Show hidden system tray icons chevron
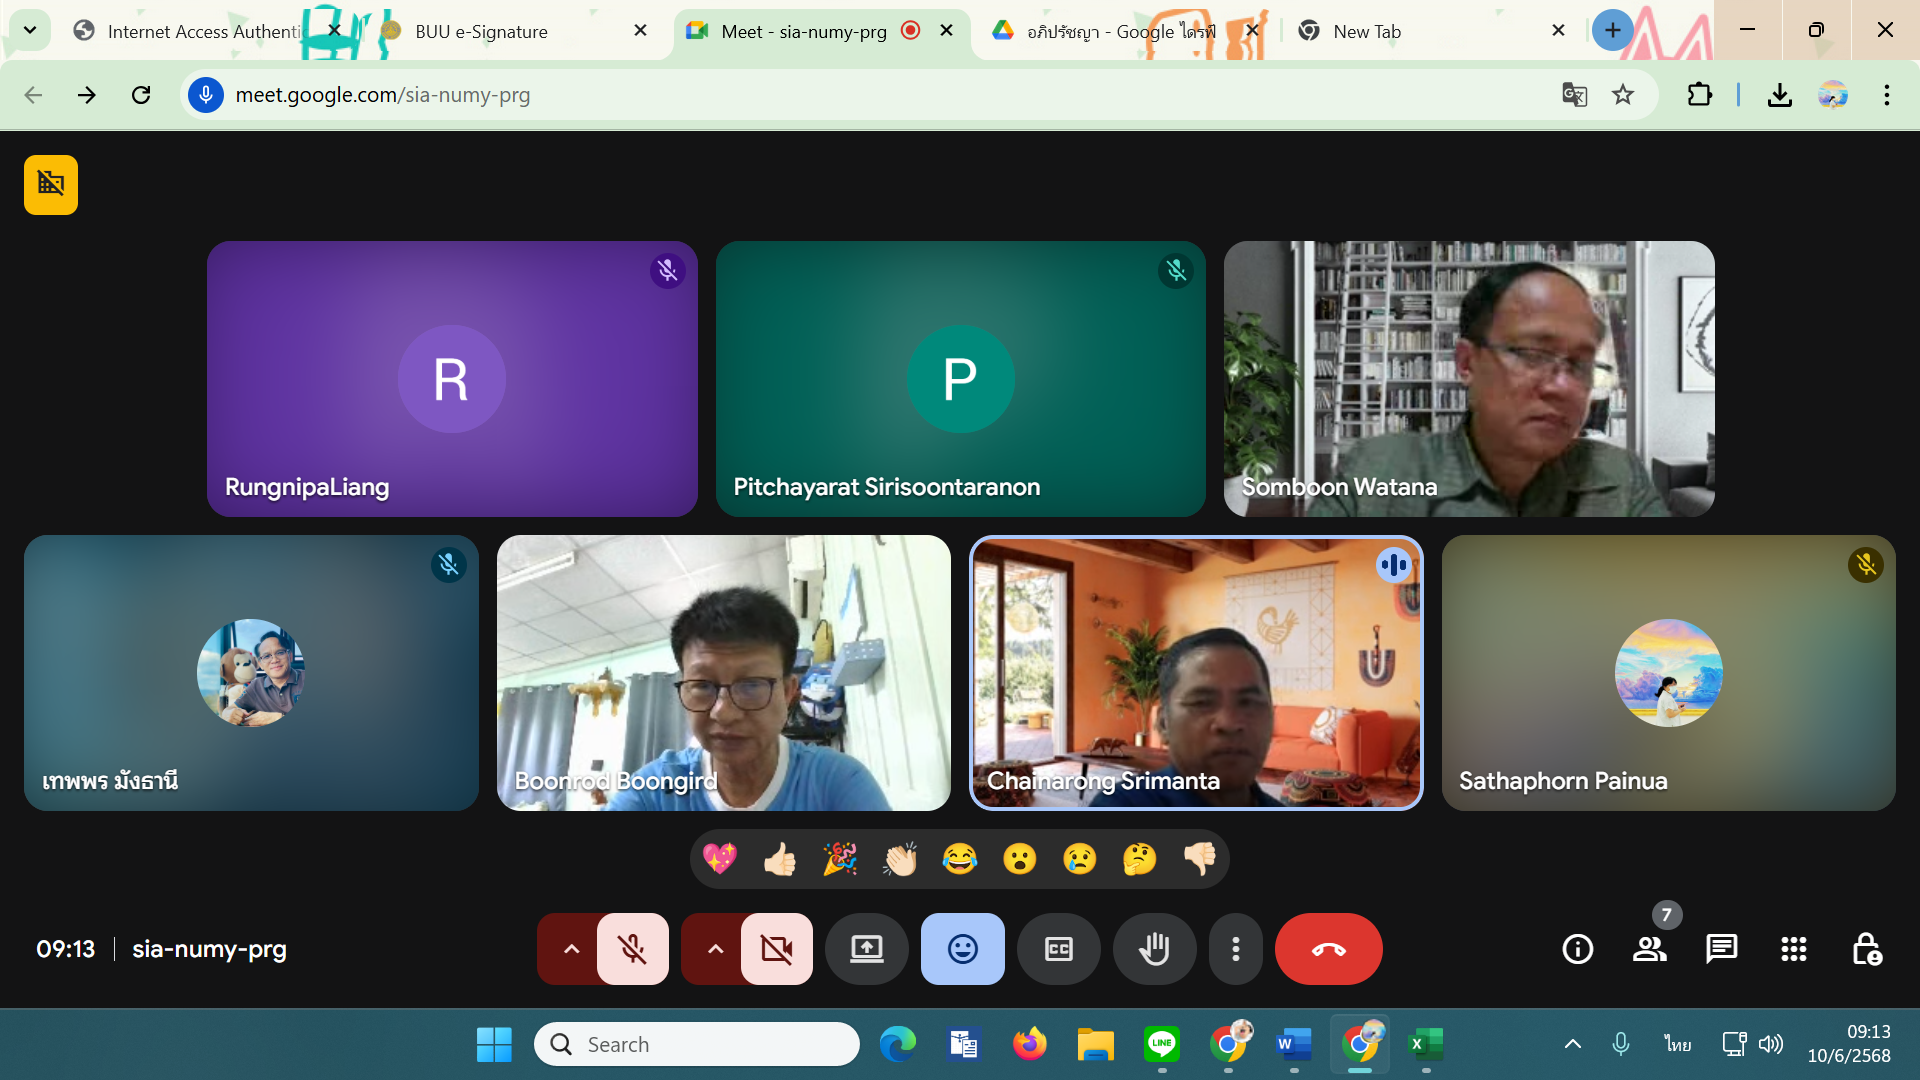 coord(1573,1044)
